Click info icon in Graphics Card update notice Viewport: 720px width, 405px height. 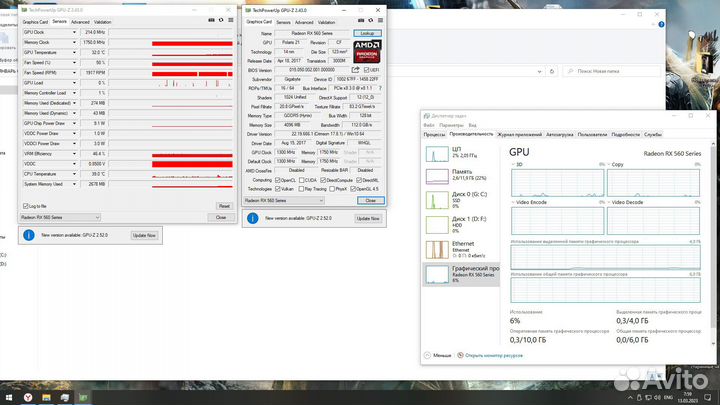pos(253,218)
